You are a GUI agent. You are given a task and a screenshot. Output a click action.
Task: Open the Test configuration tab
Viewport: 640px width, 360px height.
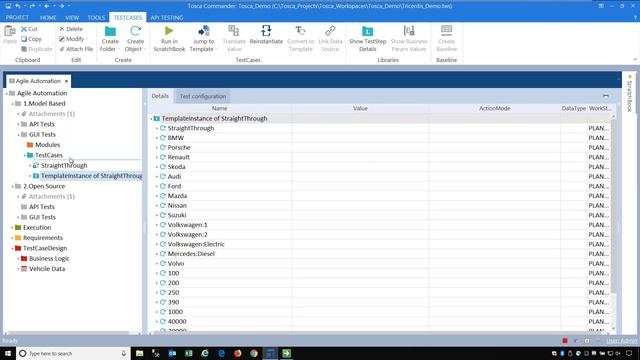point(202,96)
